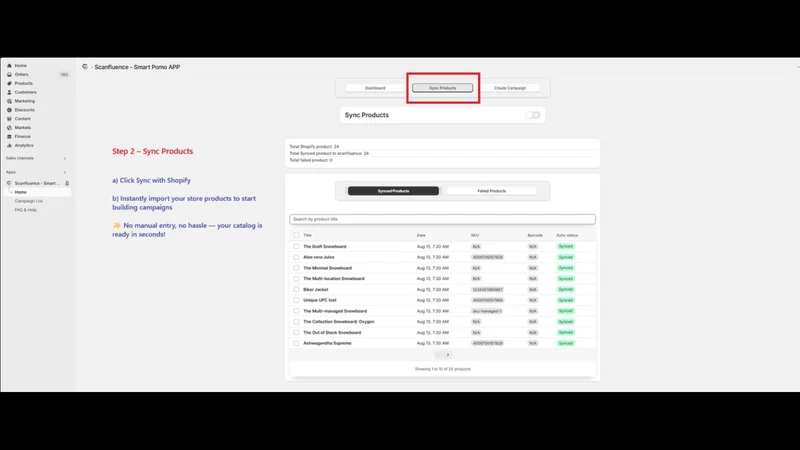Open the Marketing target icon
800x450 pixels.
click(x=9, y=101)
